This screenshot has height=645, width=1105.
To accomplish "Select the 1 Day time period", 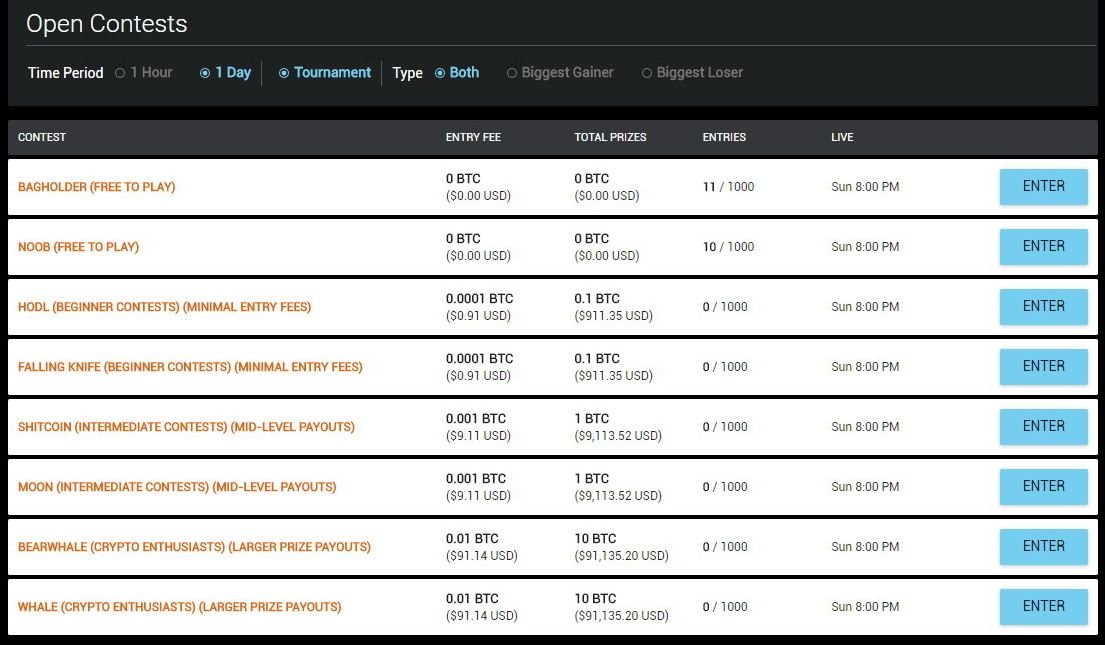I will 226,73.
